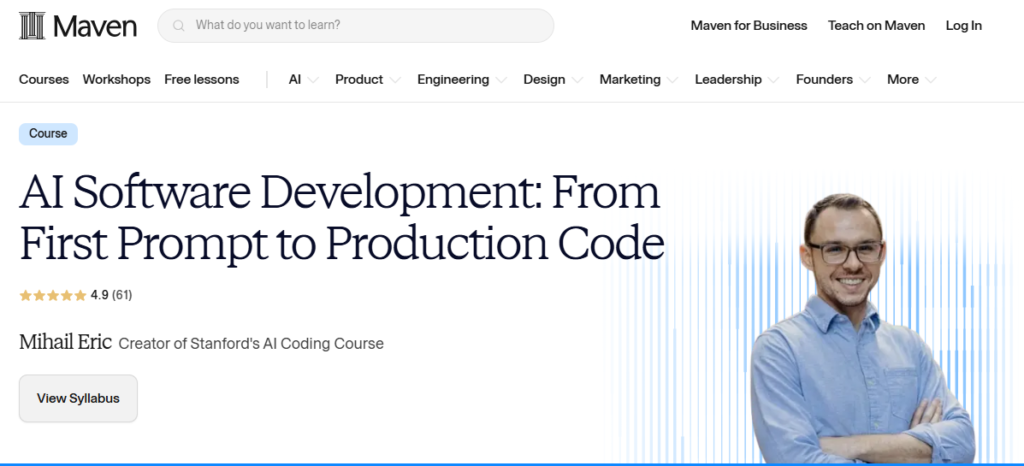Click 'Creator of Stanford's AI Coding Course' text
This screenshot has width=1024, height=466.
point(251,343)
